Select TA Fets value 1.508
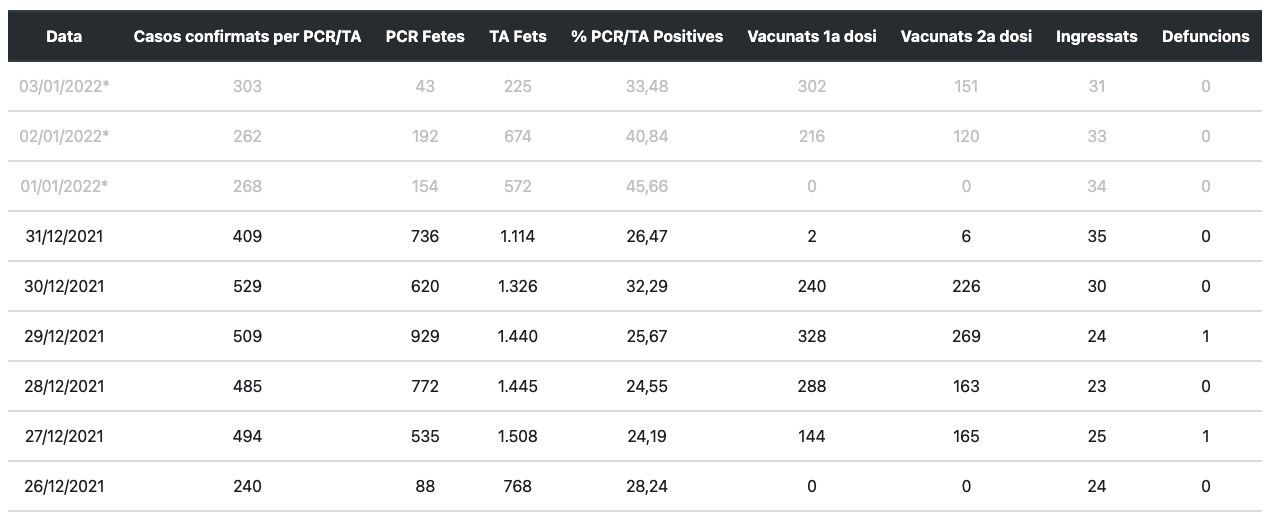 tap(518, 436)
